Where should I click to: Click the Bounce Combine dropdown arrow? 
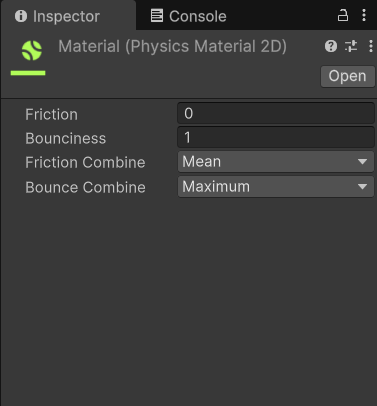(x=362, y=187)
